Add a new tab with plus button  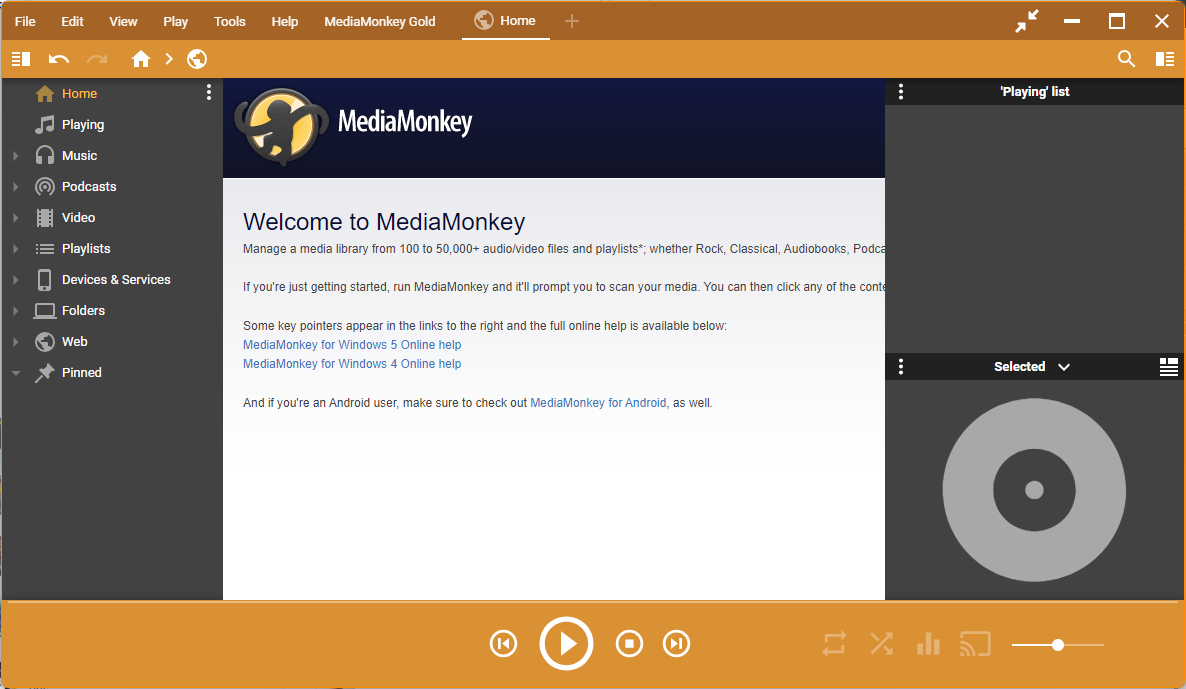(x=571, y=21)
